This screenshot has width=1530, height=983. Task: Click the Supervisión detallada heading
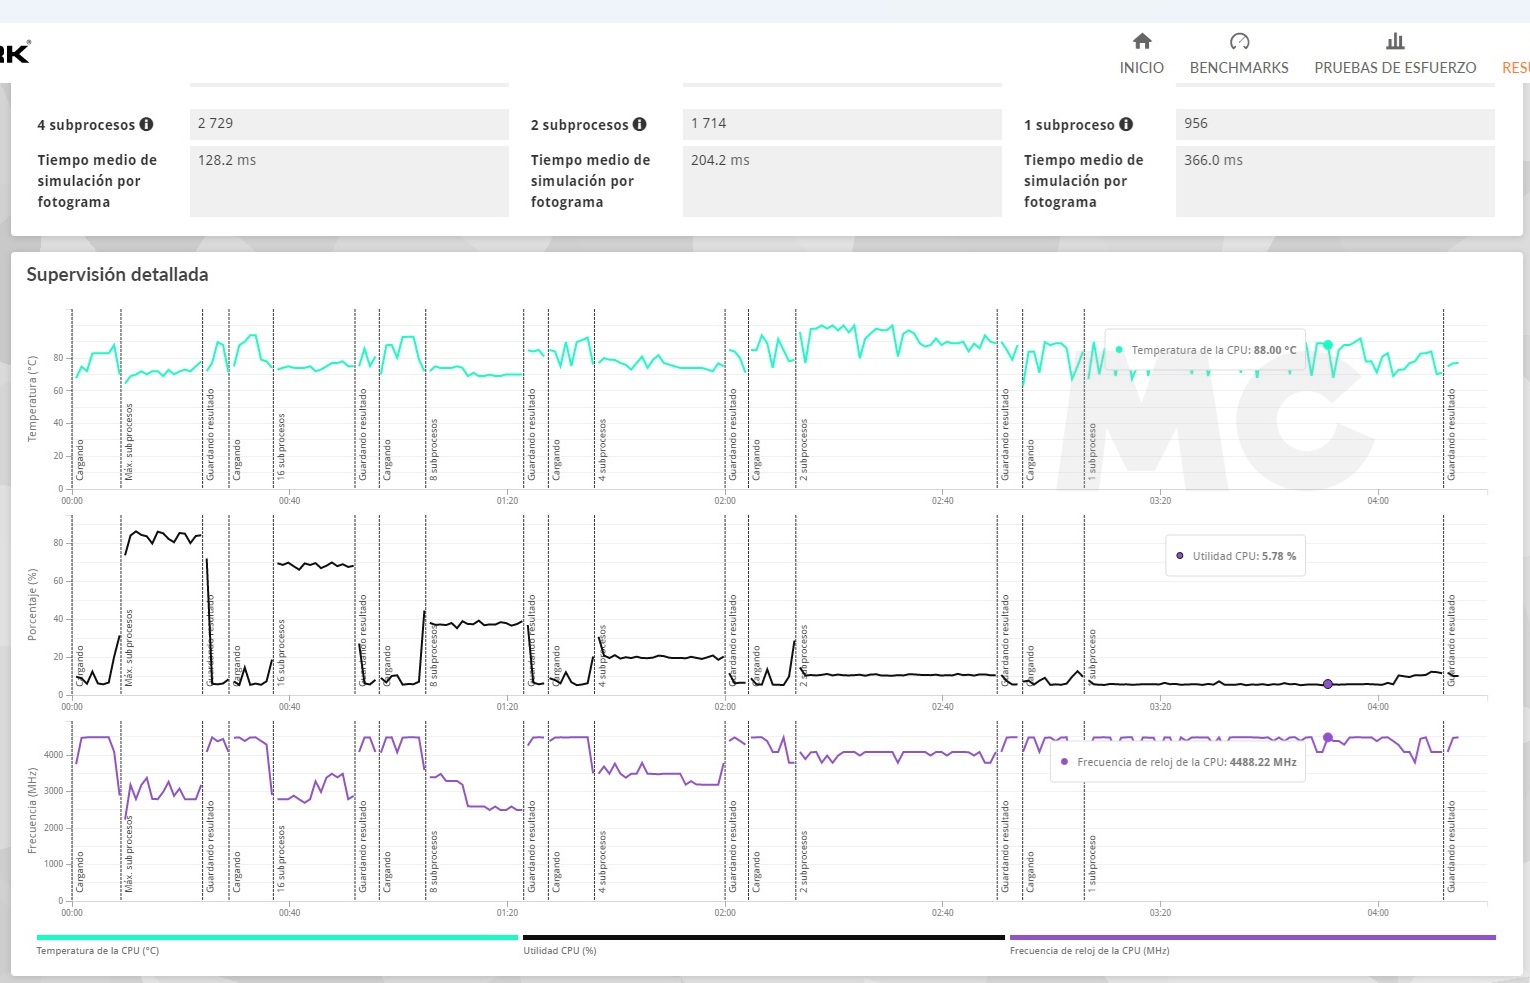[x=117, y=275]
